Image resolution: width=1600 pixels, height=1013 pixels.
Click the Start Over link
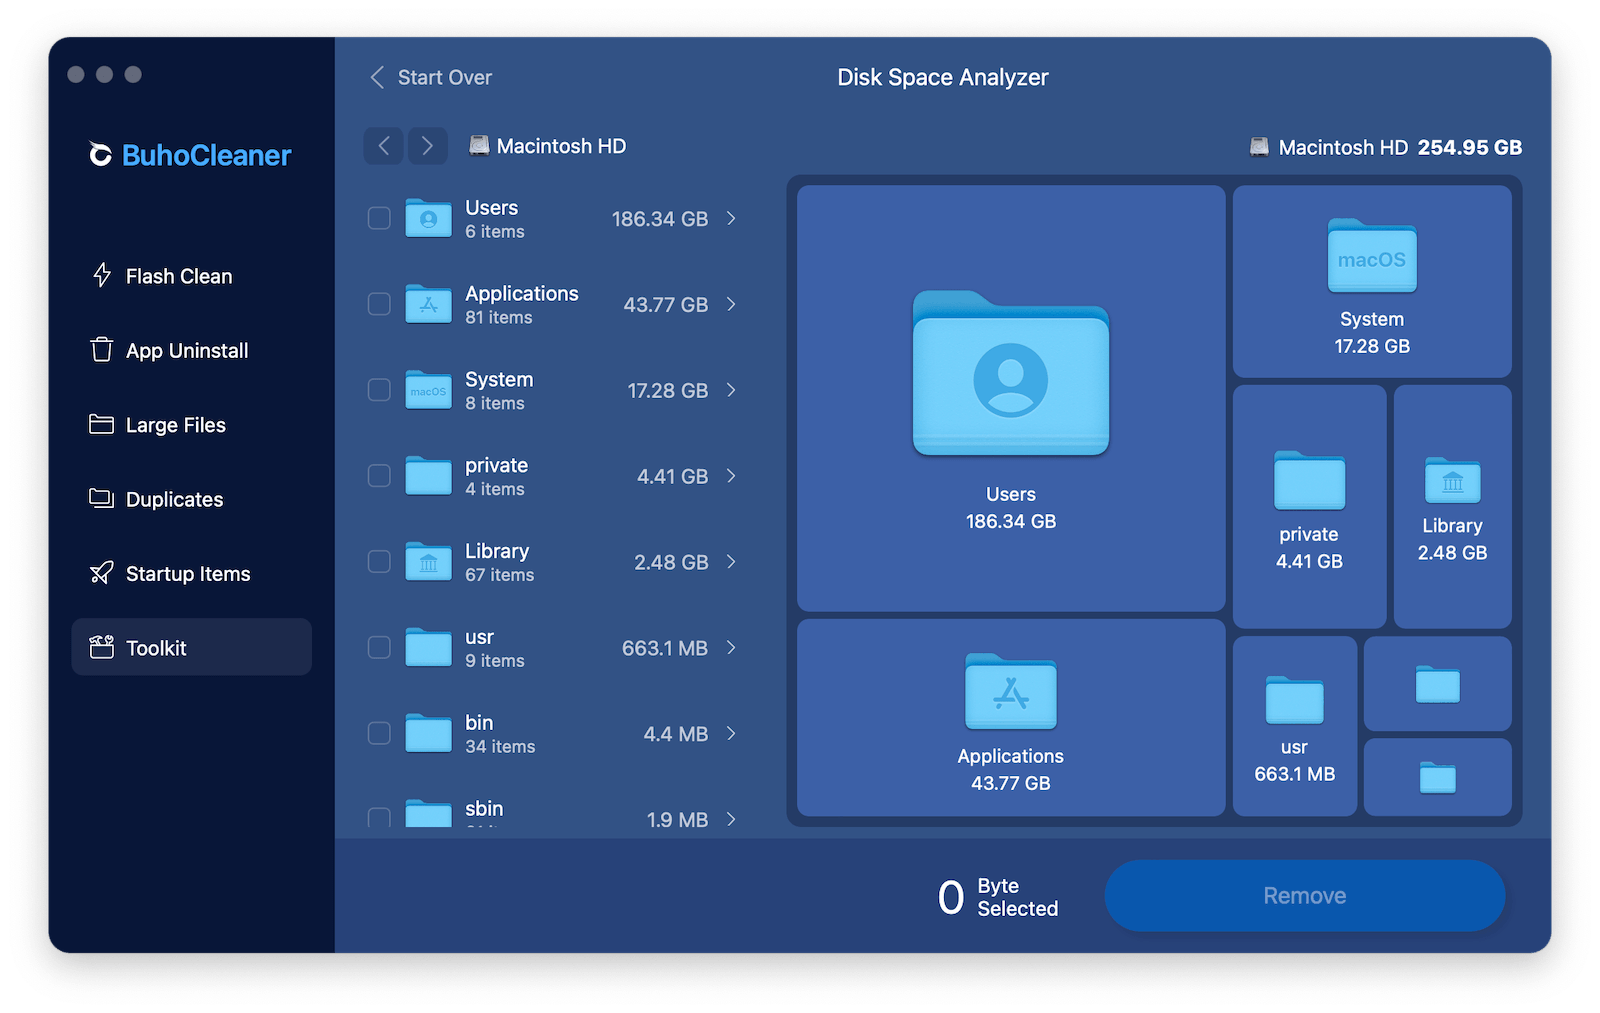(432, 77)
